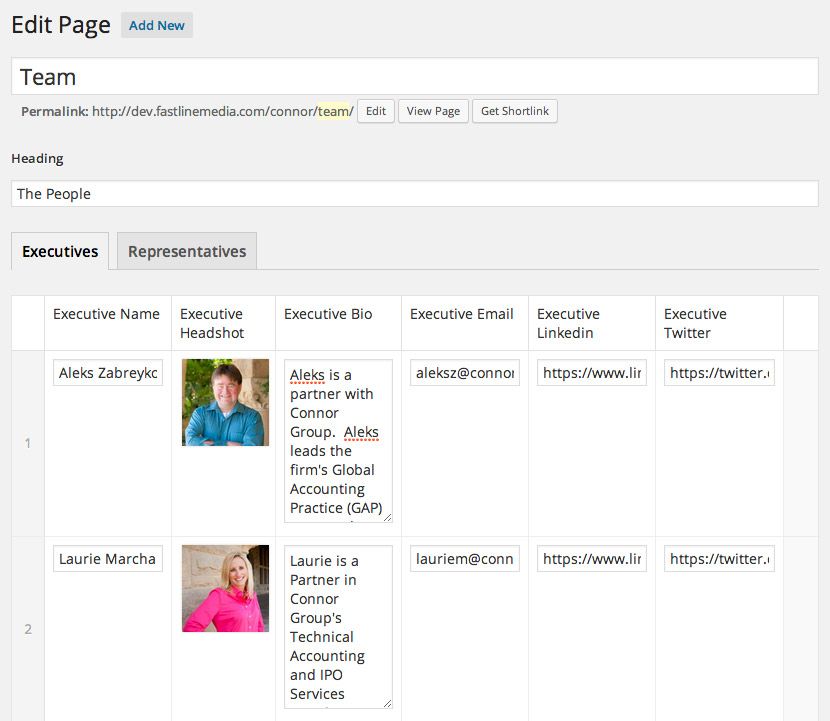830x721 pixels.
Task: Click the aleksz@connor email field
Action: [464, 373]
